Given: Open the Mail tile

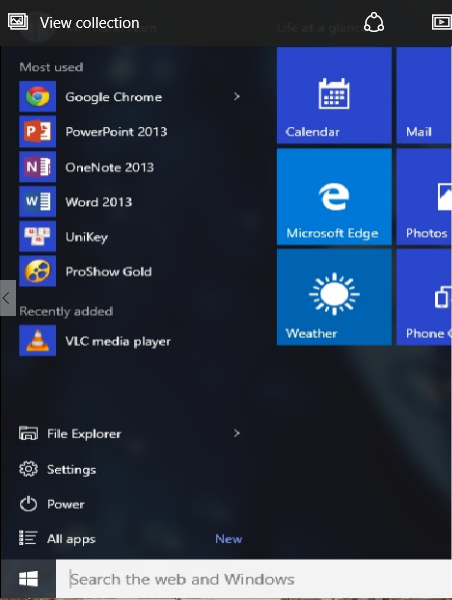Looking at the screenshot, I should [424, 95].
